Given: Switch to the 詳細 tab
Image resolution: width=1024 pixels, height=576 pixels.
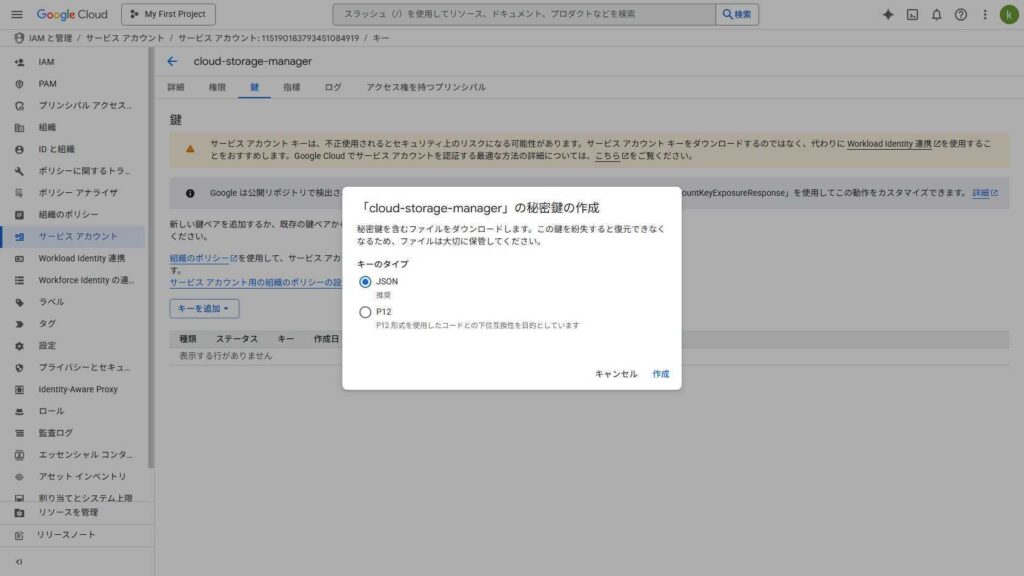Looking at the screenshot, I should tap(176, 87).
